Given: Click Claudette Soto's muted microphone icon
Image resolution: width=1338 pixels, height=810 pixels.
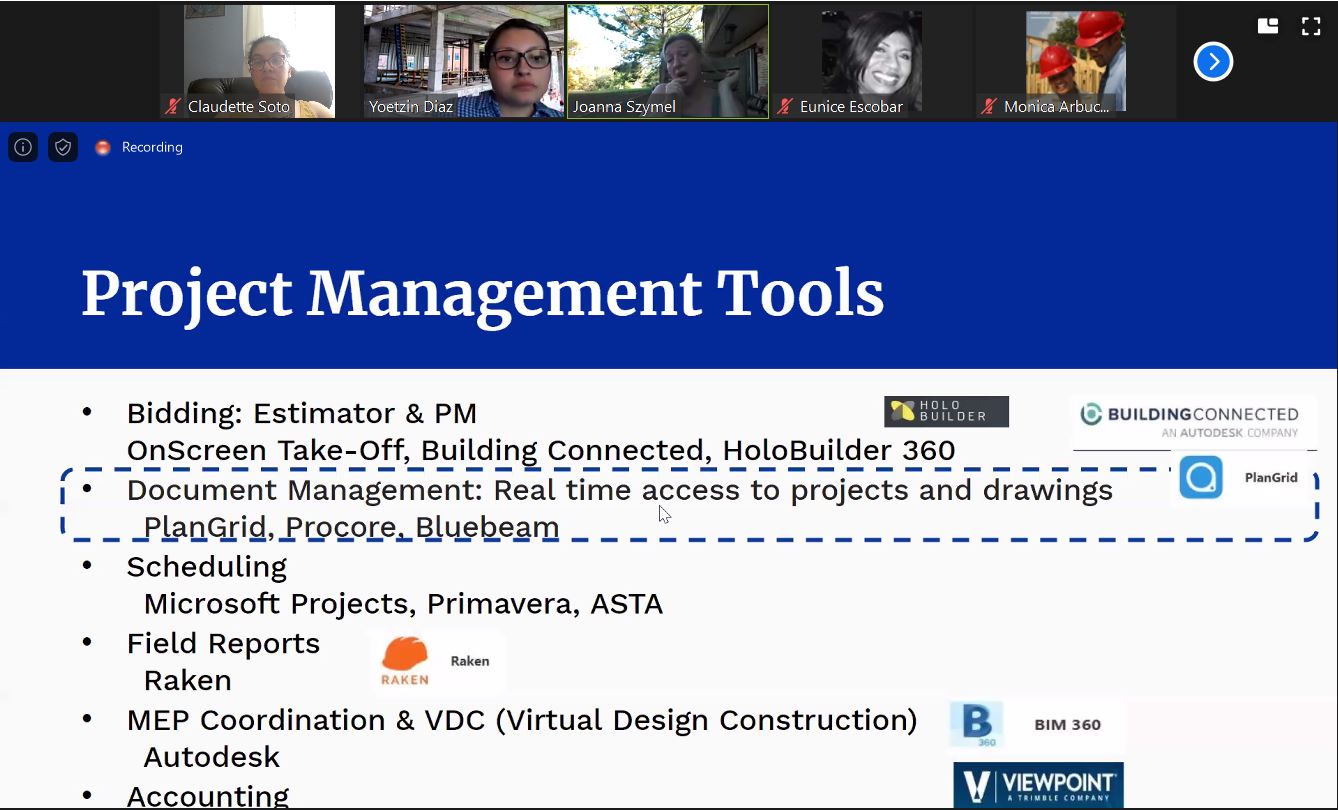Looking at the screenshot, I should point(174,106).
